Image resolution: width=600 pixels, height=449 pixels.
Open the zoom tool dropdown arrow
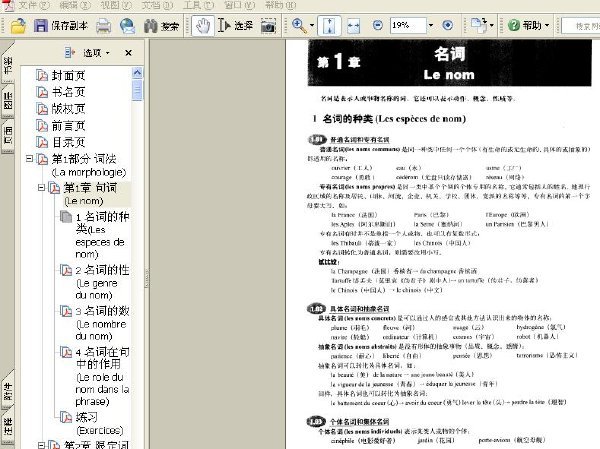pos(312,26)
